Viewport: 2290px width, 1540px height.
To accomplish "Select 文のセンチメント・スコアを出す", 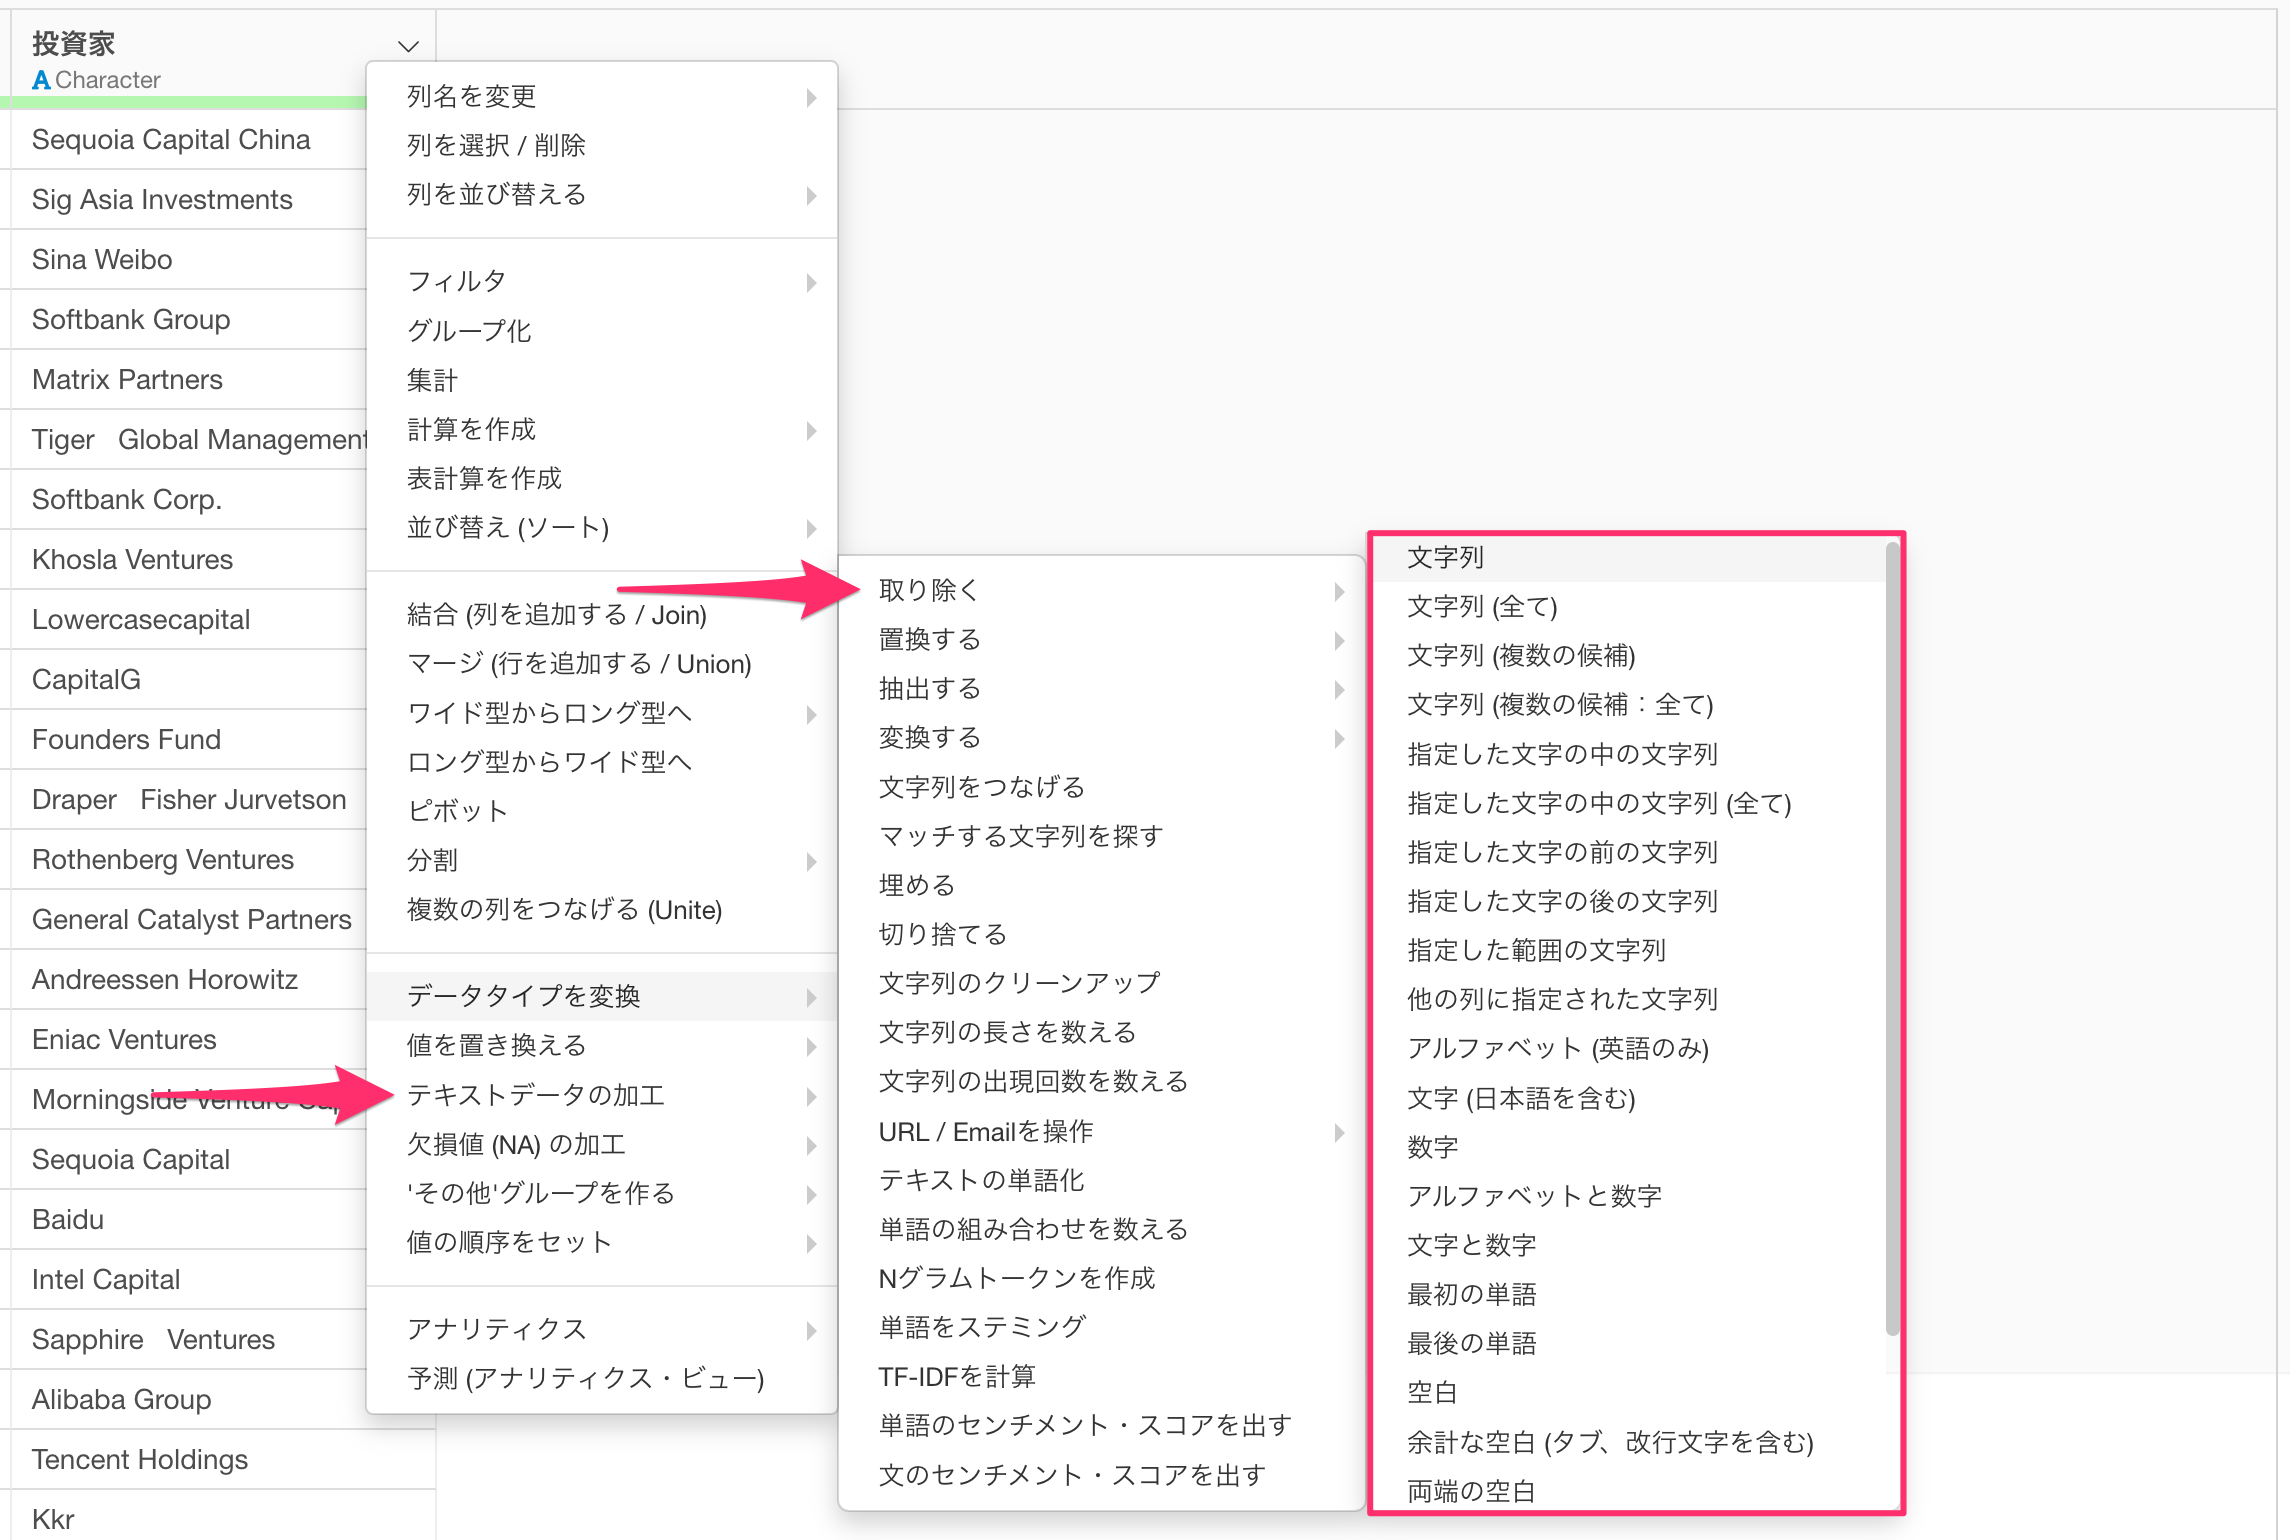I will point(1102,1475).
